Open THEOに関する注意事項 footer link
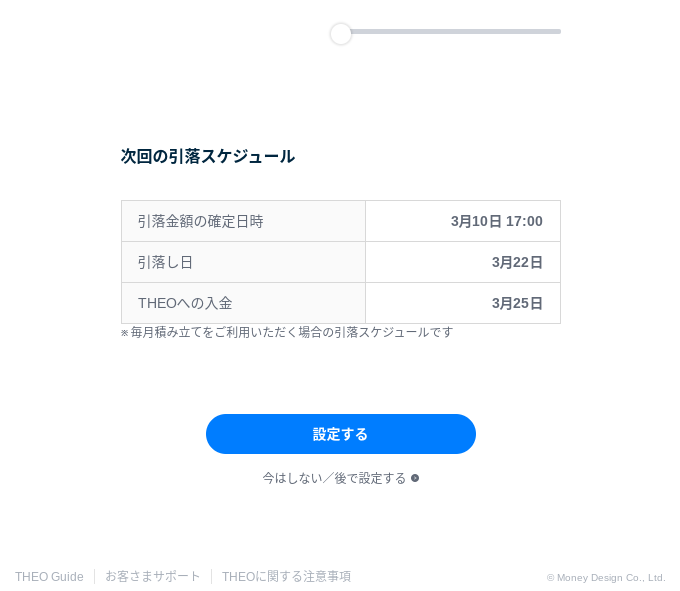 click(x=286, y=577)
